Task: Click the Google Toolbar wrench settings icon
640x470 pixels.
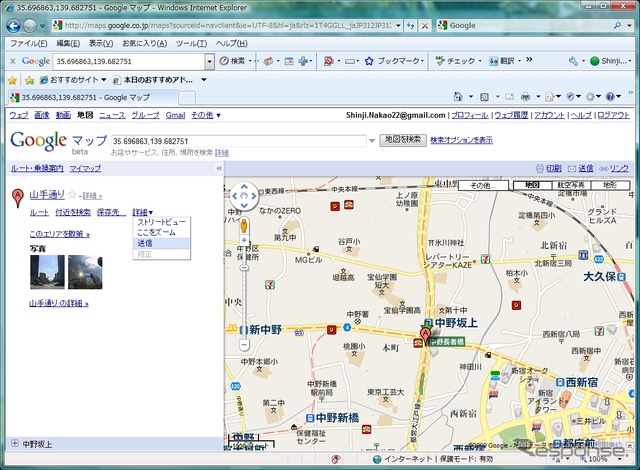Action: [x=573, y=61]
